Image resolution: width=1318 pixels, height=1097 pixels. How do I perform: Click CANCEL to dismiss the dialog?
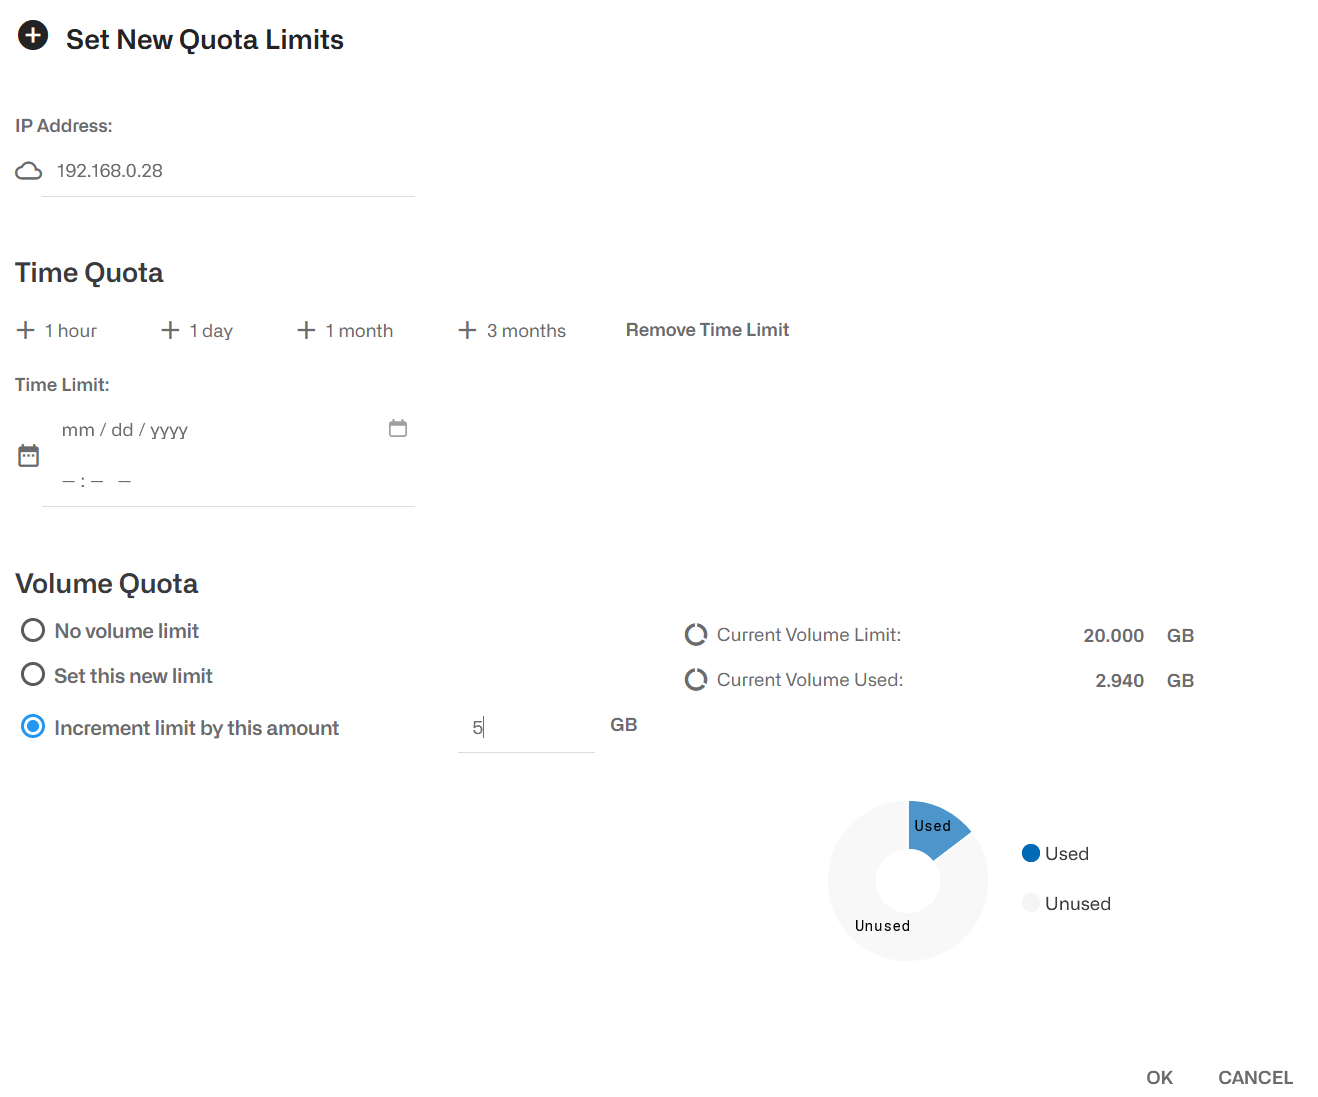tap(1255, 1077)
